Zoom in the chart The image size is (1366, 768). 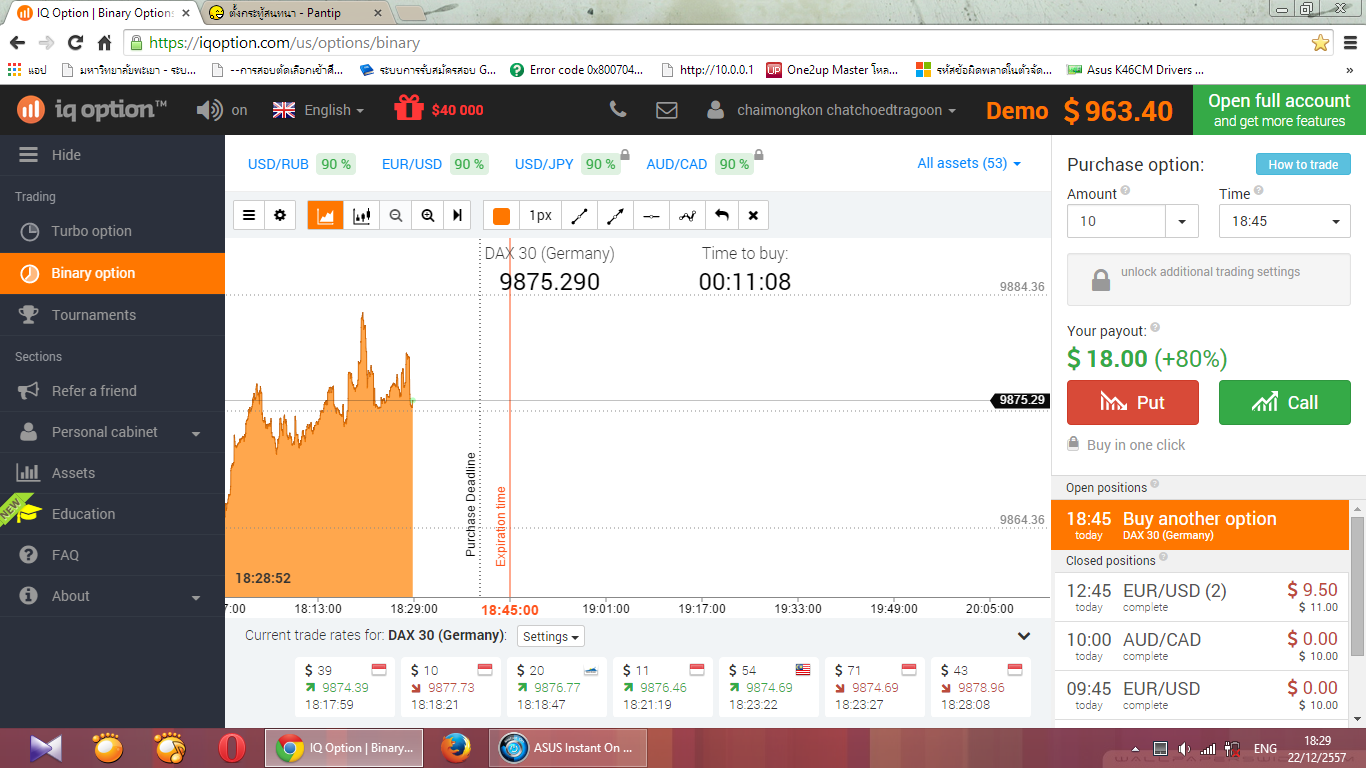(428, 215)
